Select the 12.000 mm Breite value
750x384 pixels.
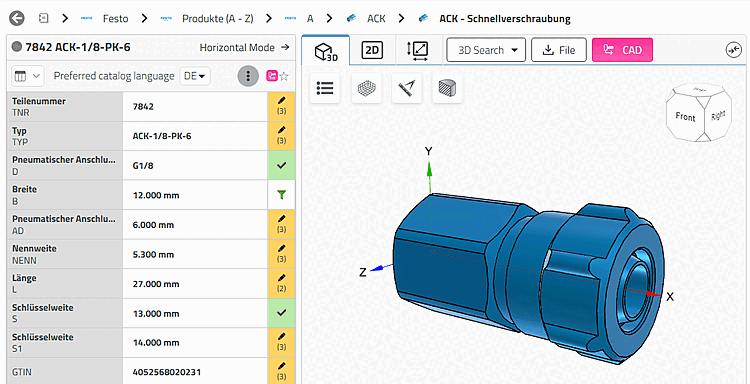[x=195, y=195]
